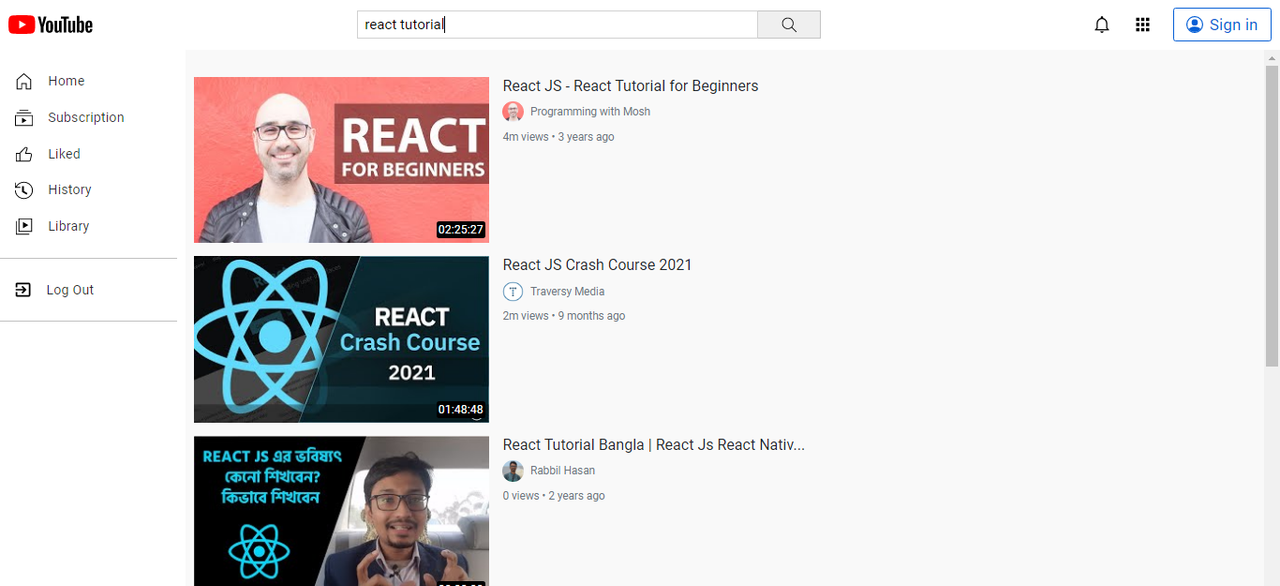
Task: Click the Home icon in sidebar
Action: 24,81
